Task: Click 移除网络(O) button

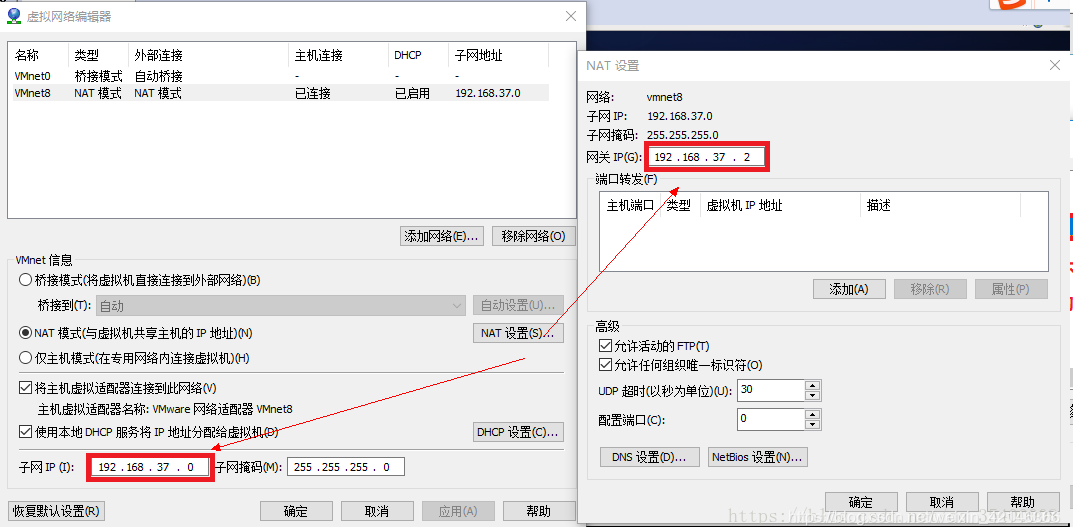Action: 534,236
